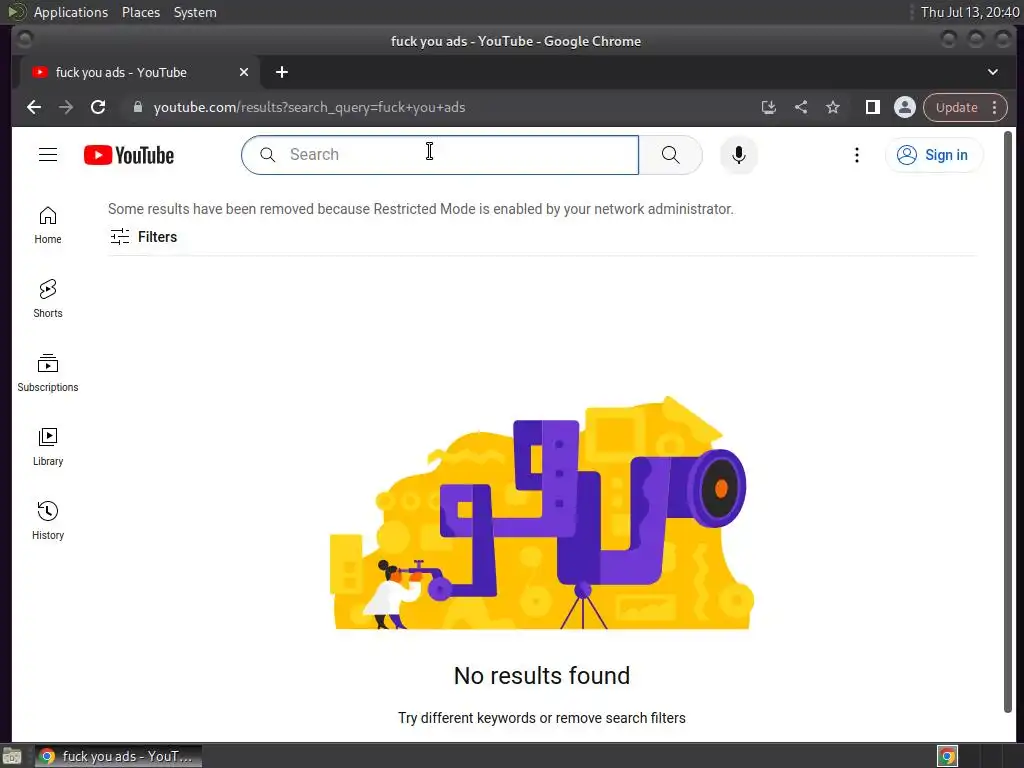Close the YouTube tab
Image resolution: width=1024 pixels, height=768 pixels.
pos(244,72)
